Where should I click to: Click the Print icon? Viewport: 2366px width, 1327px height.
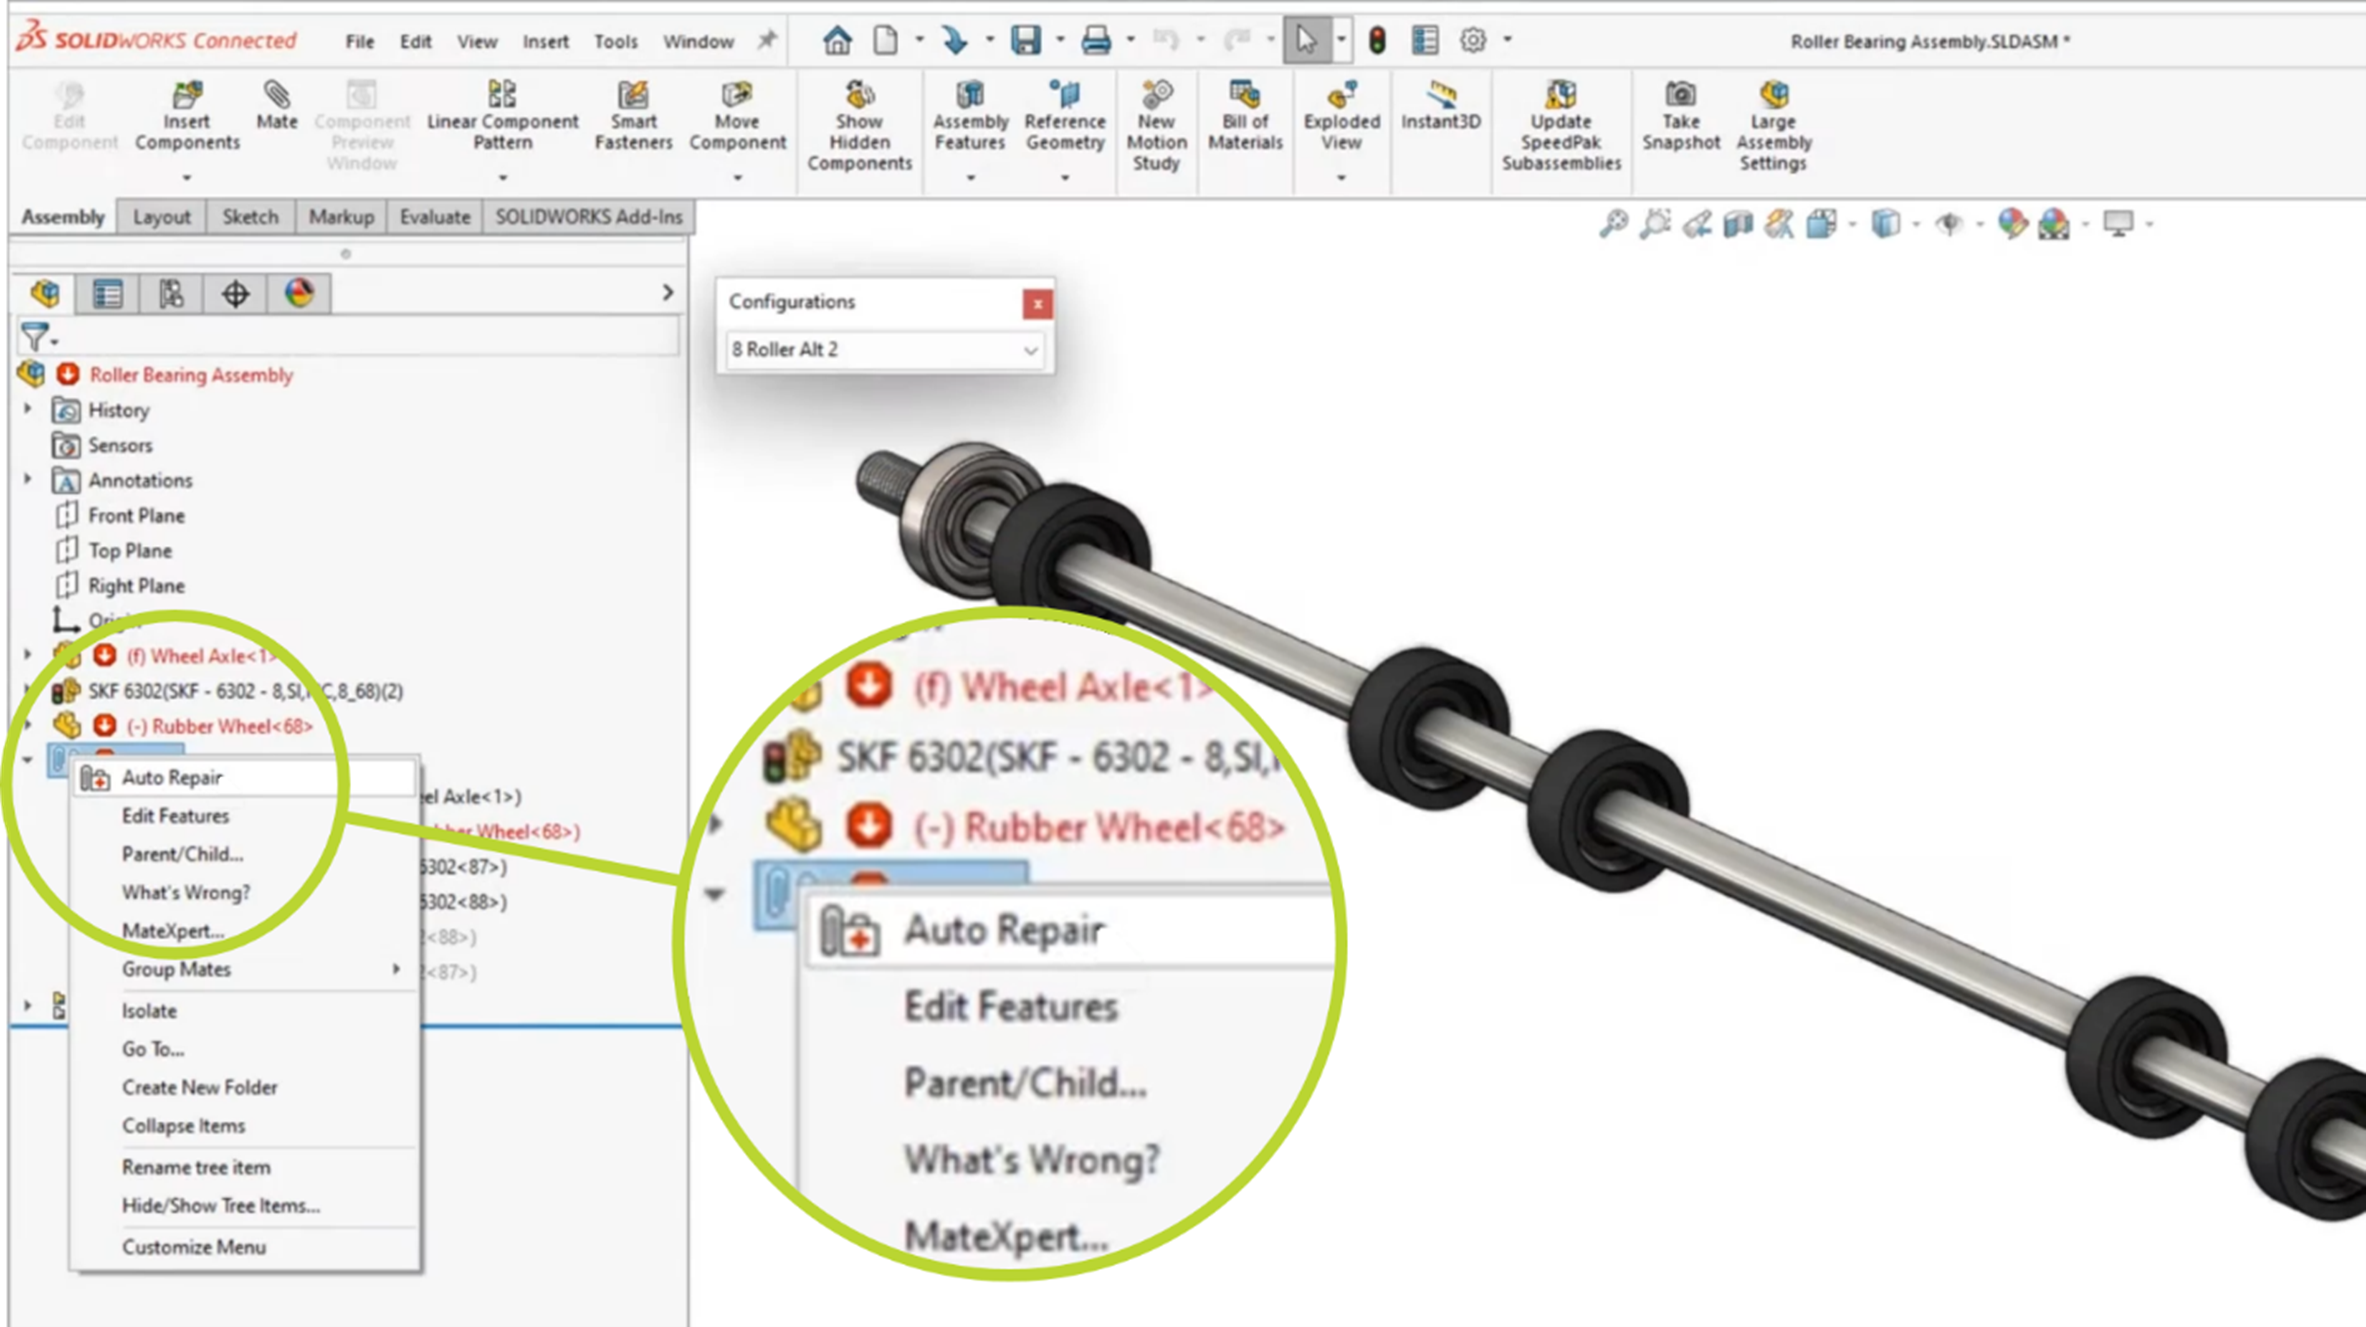coord(1096,40)
